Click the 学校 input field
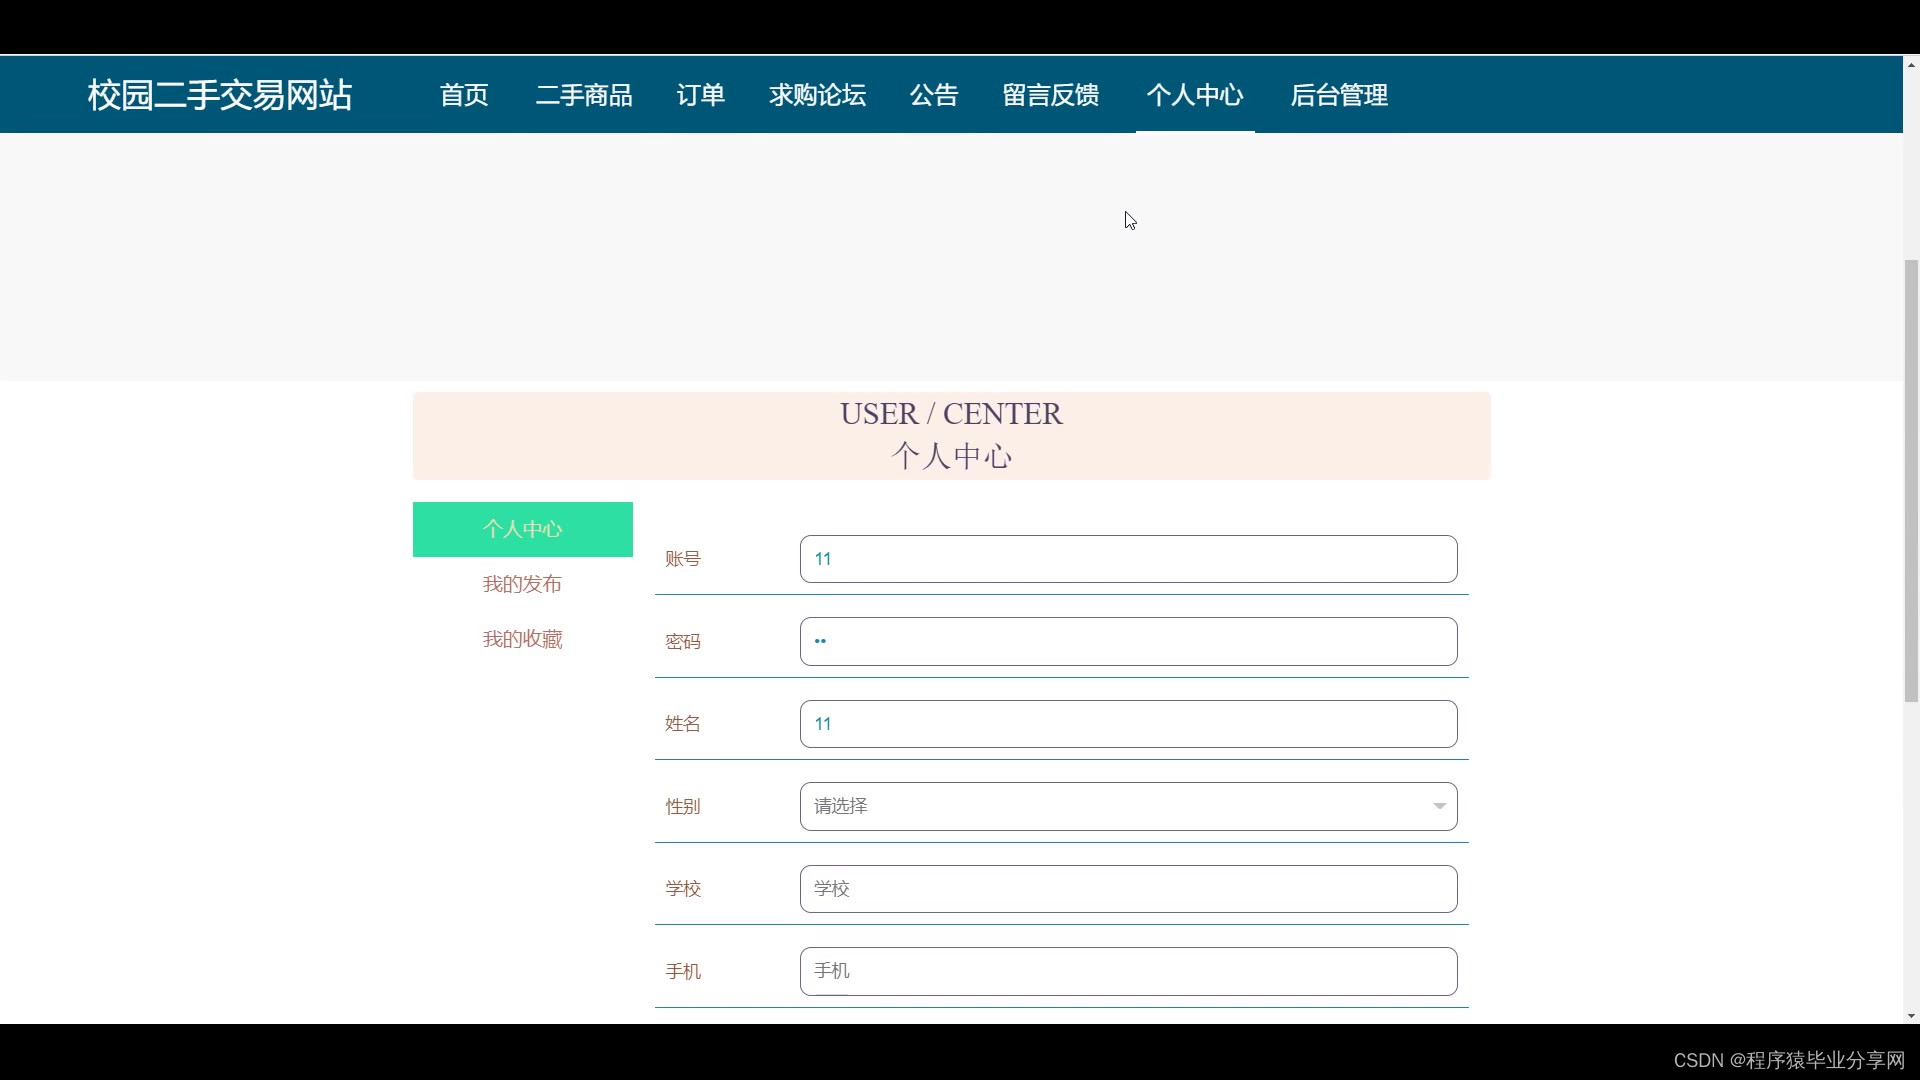The width and height of the screenshot is (1920, 1080). tap(1128, 889)
